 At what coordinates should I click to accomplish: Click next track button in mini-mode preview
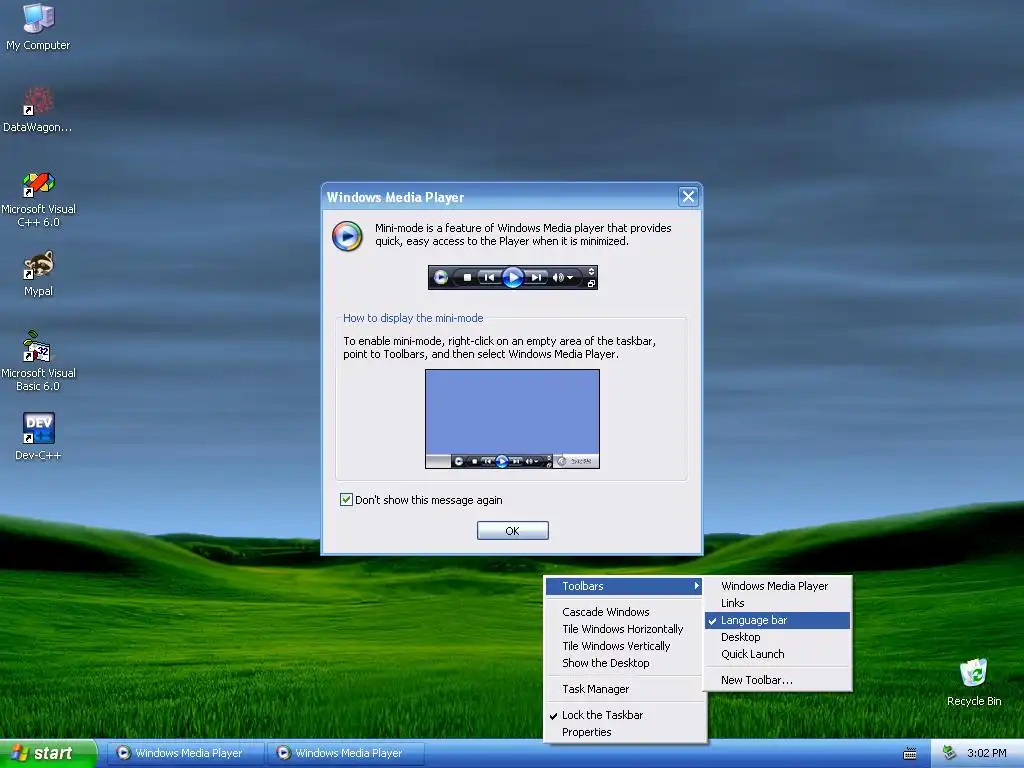click(x=536, y=278)
